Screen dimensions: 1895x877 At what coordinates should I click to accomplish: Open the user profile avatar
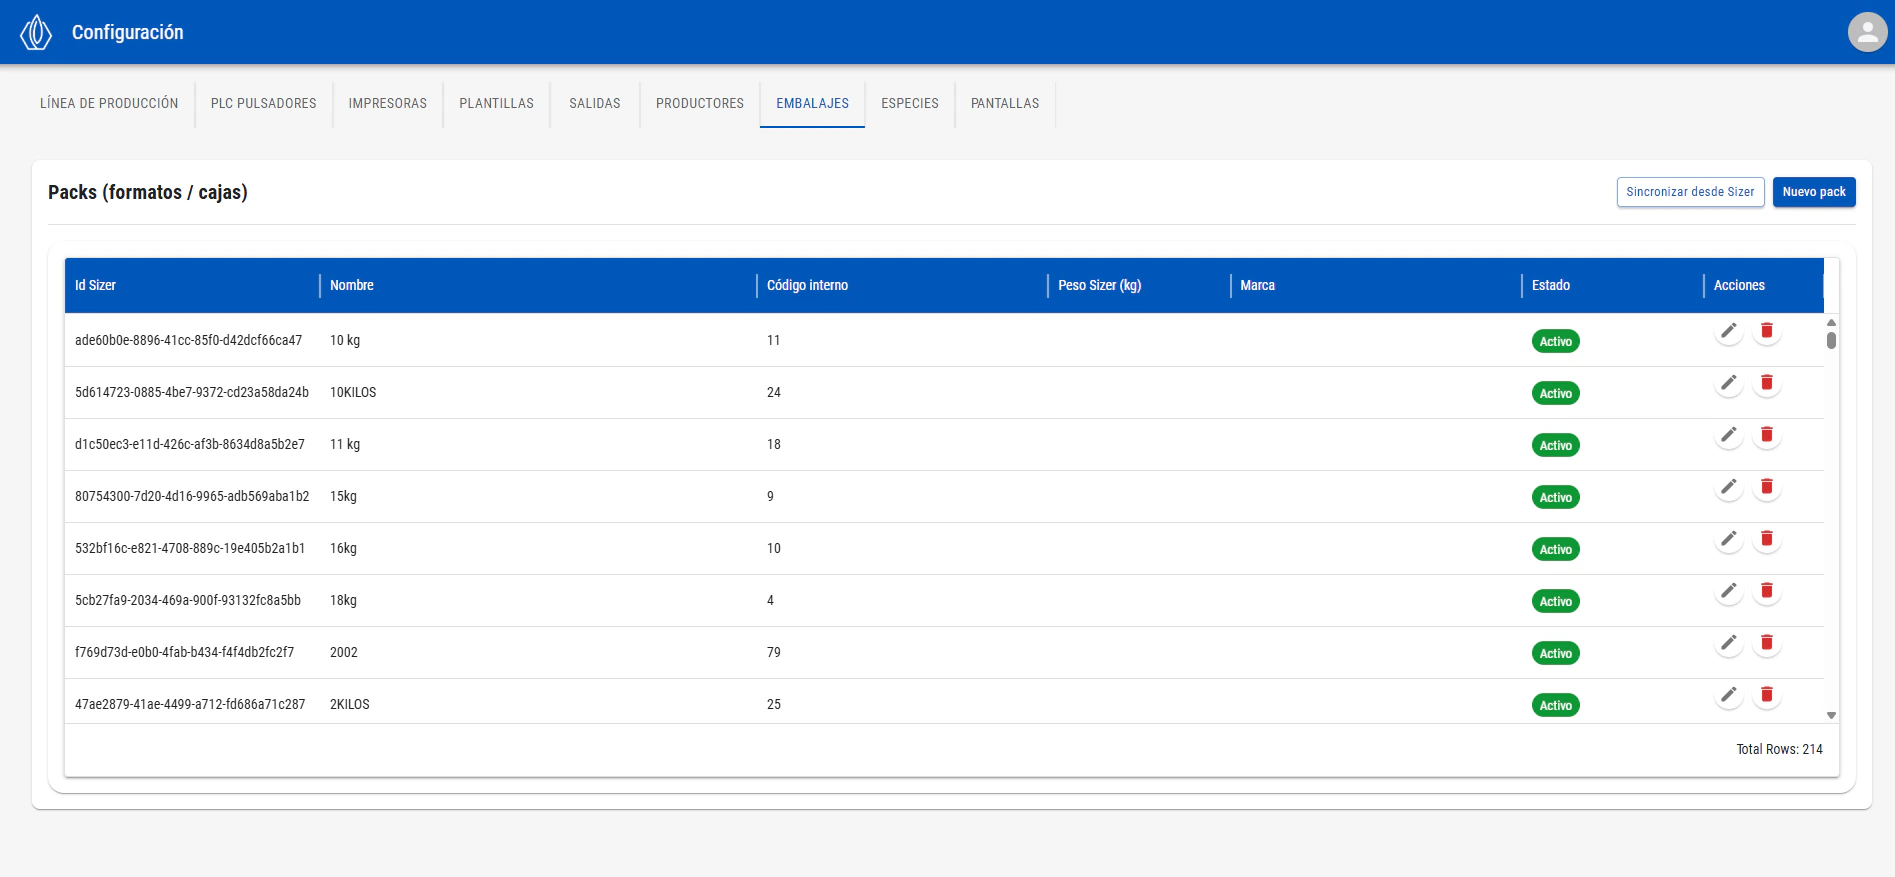tap(1867, 32)
